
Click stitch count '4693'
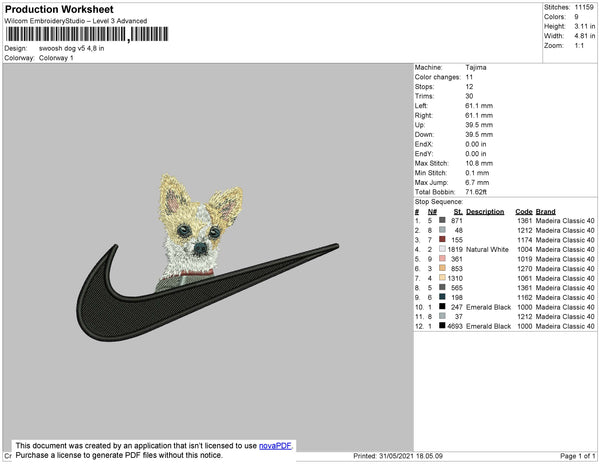(x=455, y=326)
